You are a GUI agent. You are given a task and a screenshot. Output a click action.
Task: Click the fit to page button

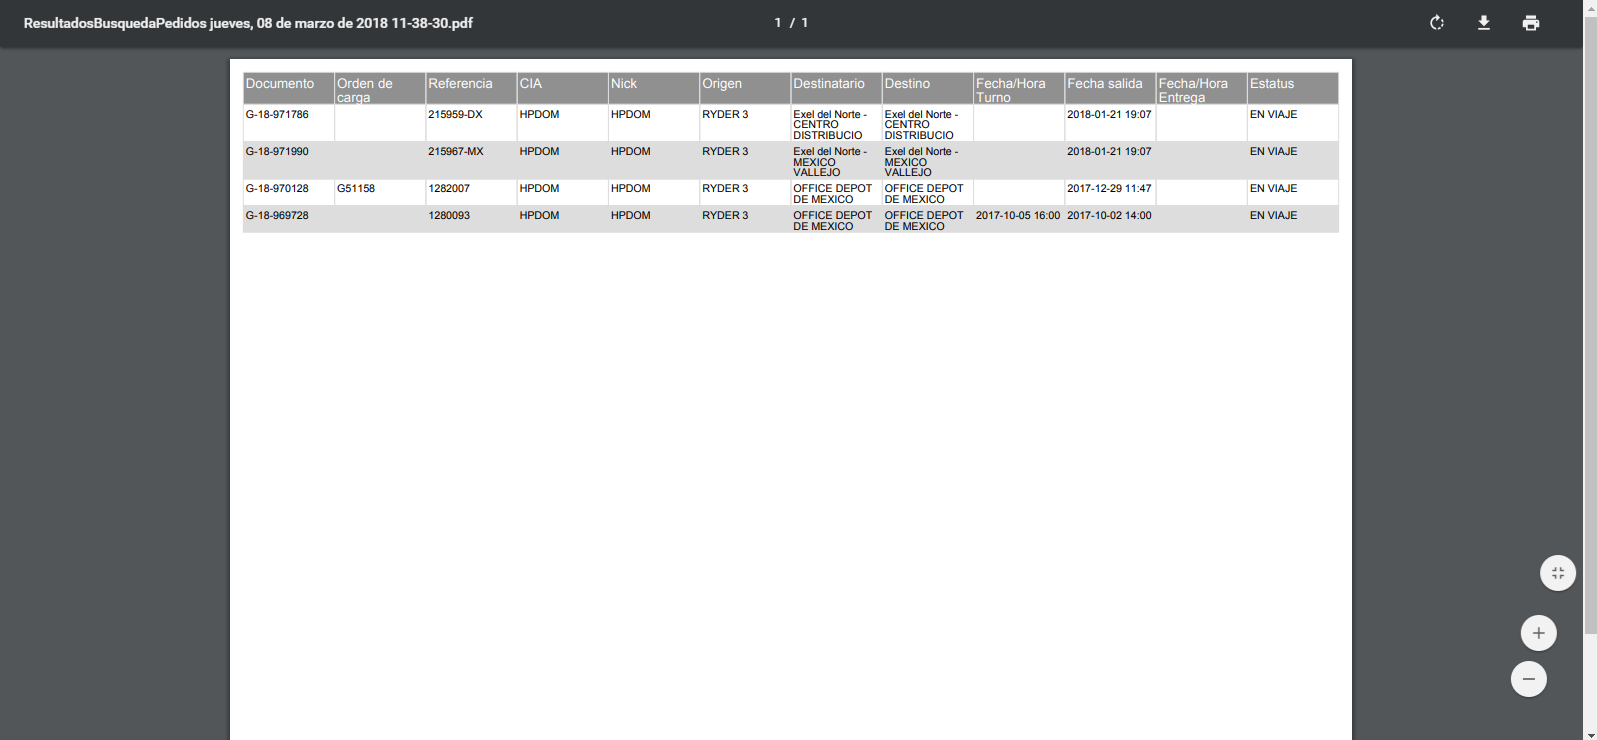point(1557,573)
